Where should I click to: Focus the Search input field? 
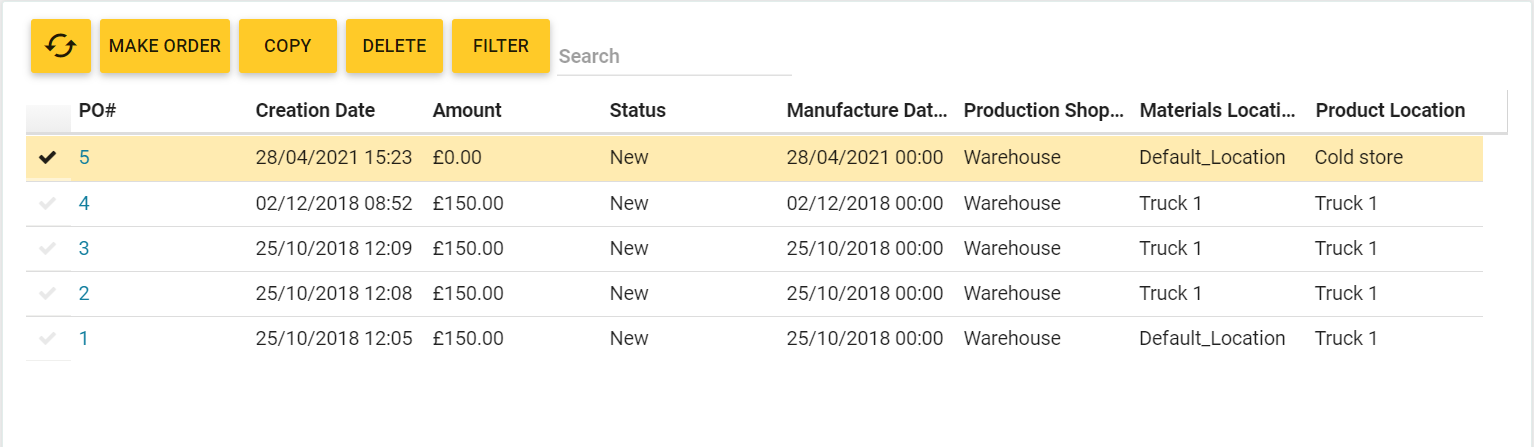pyautogui.click(x=674, y=56)
